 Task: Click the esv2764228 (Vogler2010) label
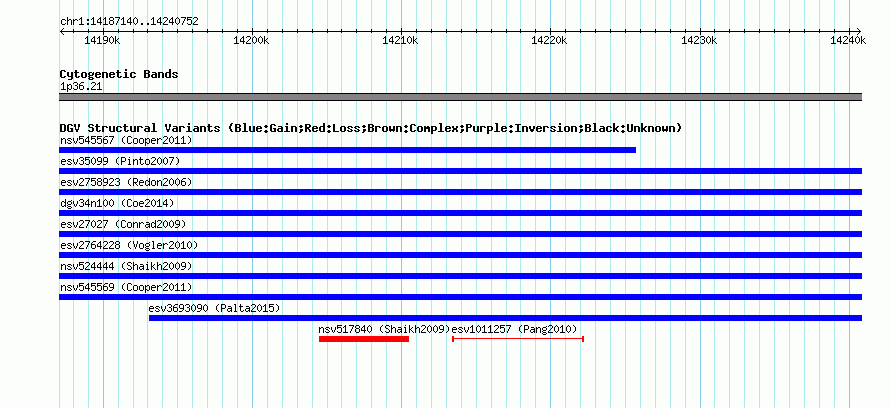pos(129,245)
